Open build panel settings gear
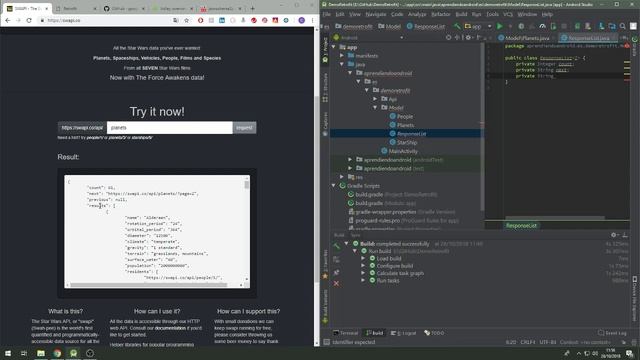This screenshot has width=640, height=360. 614,235
